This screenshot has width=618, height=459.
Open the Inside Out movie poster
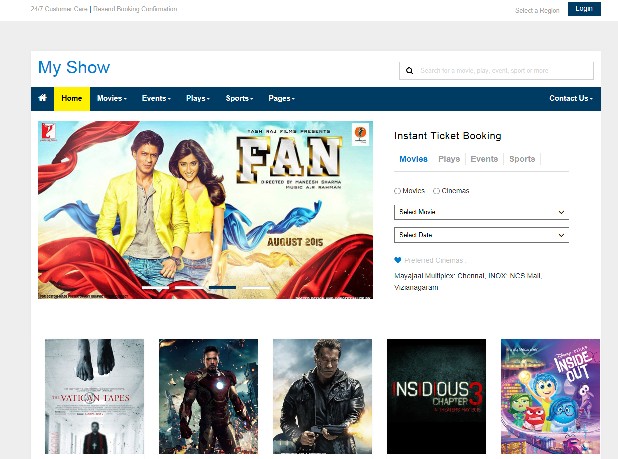[550, 396]
